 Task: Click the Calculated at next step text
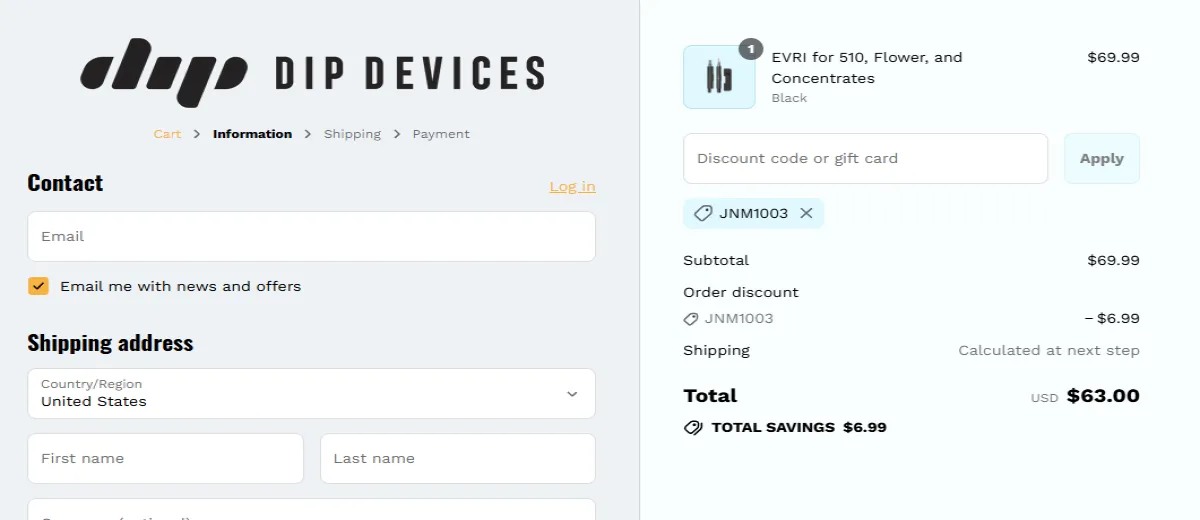point(1049,350)
